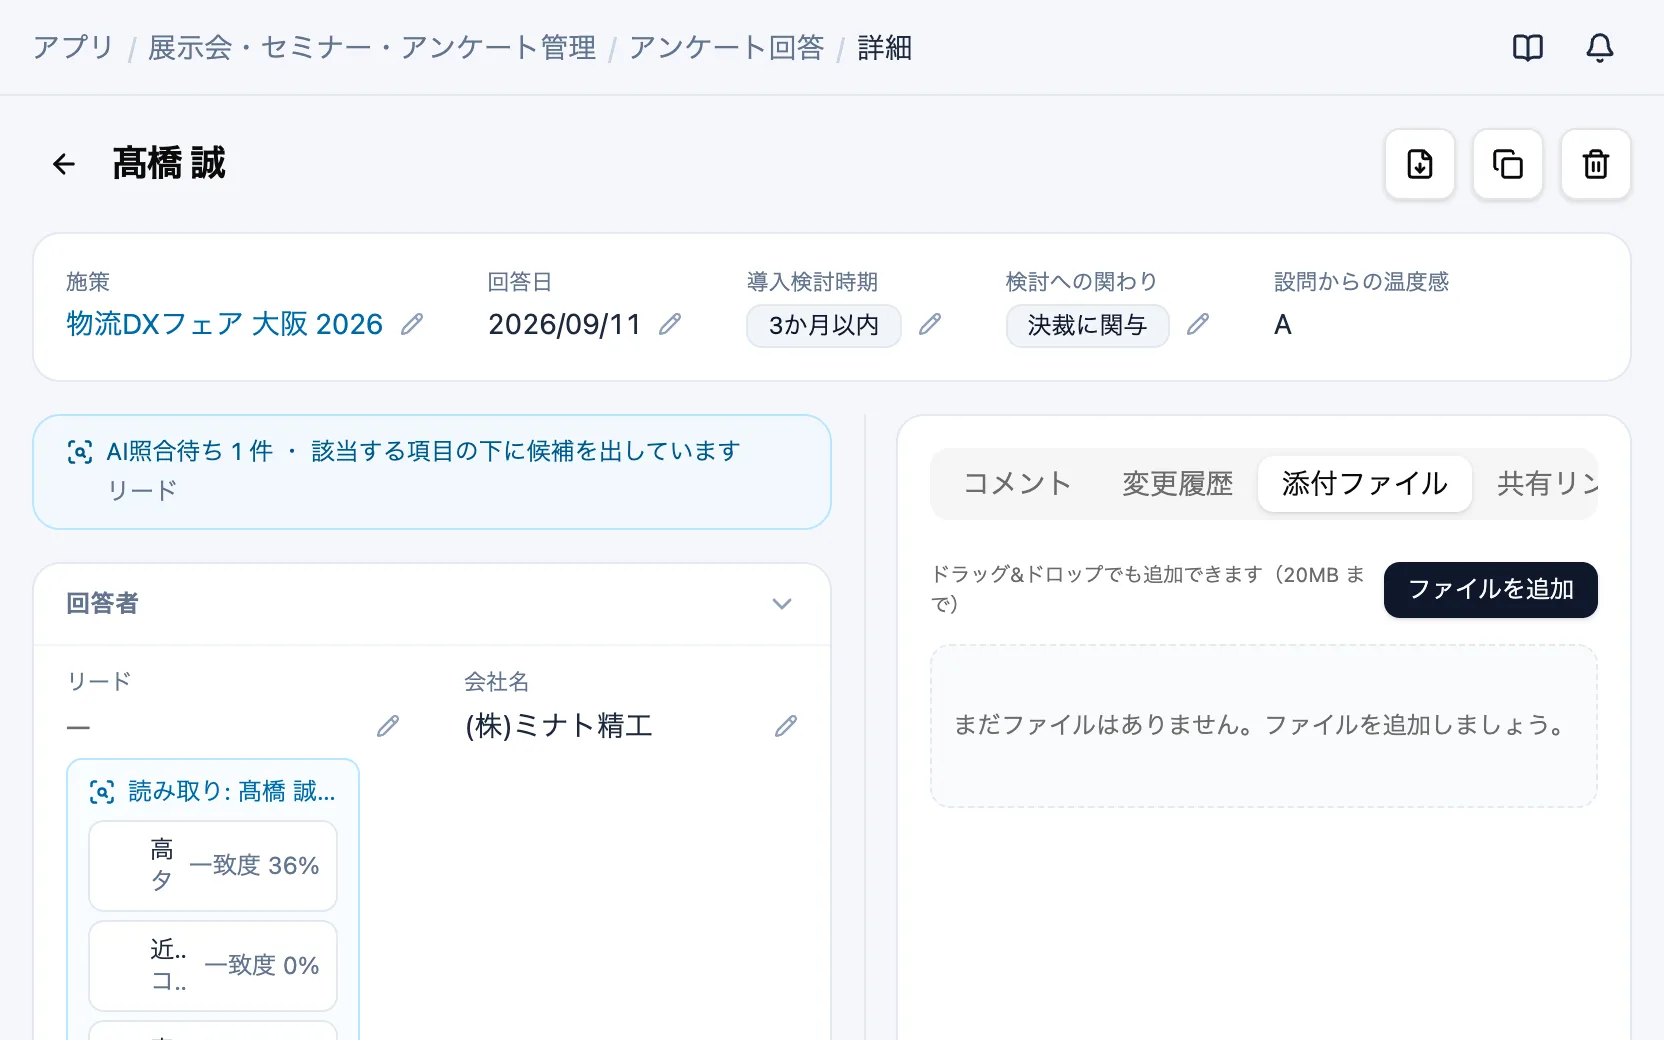Click the export file download icon

coord(1420,164)
